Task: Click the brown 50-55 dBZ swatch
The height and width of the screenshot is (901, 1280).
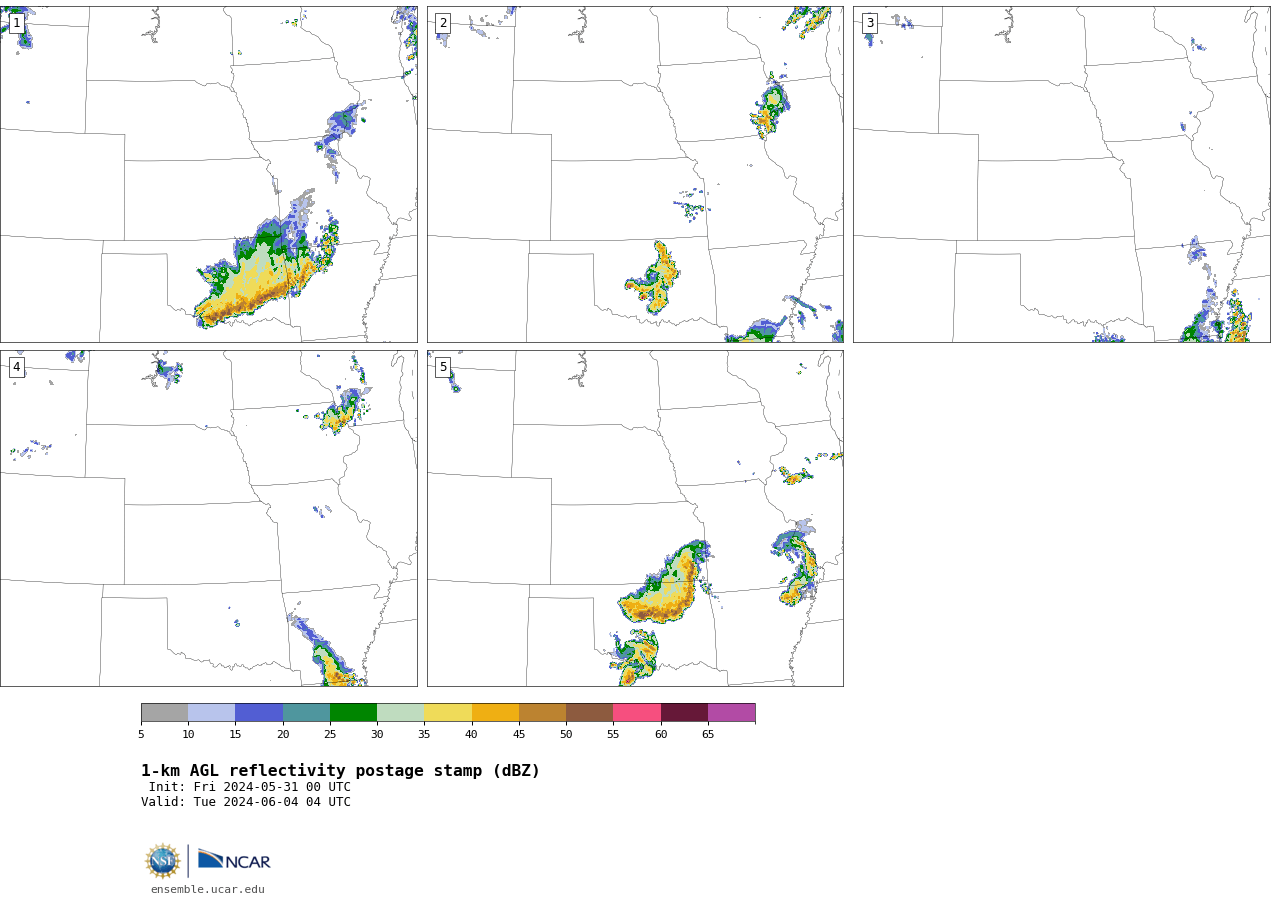Action: click(589, 713)
